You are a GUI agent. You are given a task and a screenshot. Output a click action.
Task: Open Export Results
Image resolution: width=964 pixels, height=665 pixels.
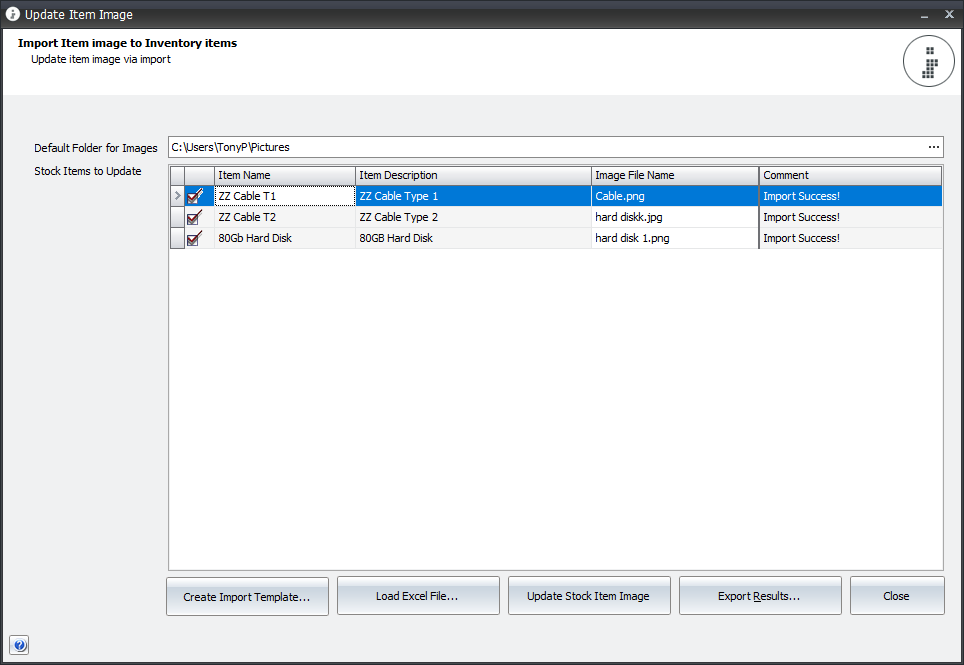coord(760,596)
